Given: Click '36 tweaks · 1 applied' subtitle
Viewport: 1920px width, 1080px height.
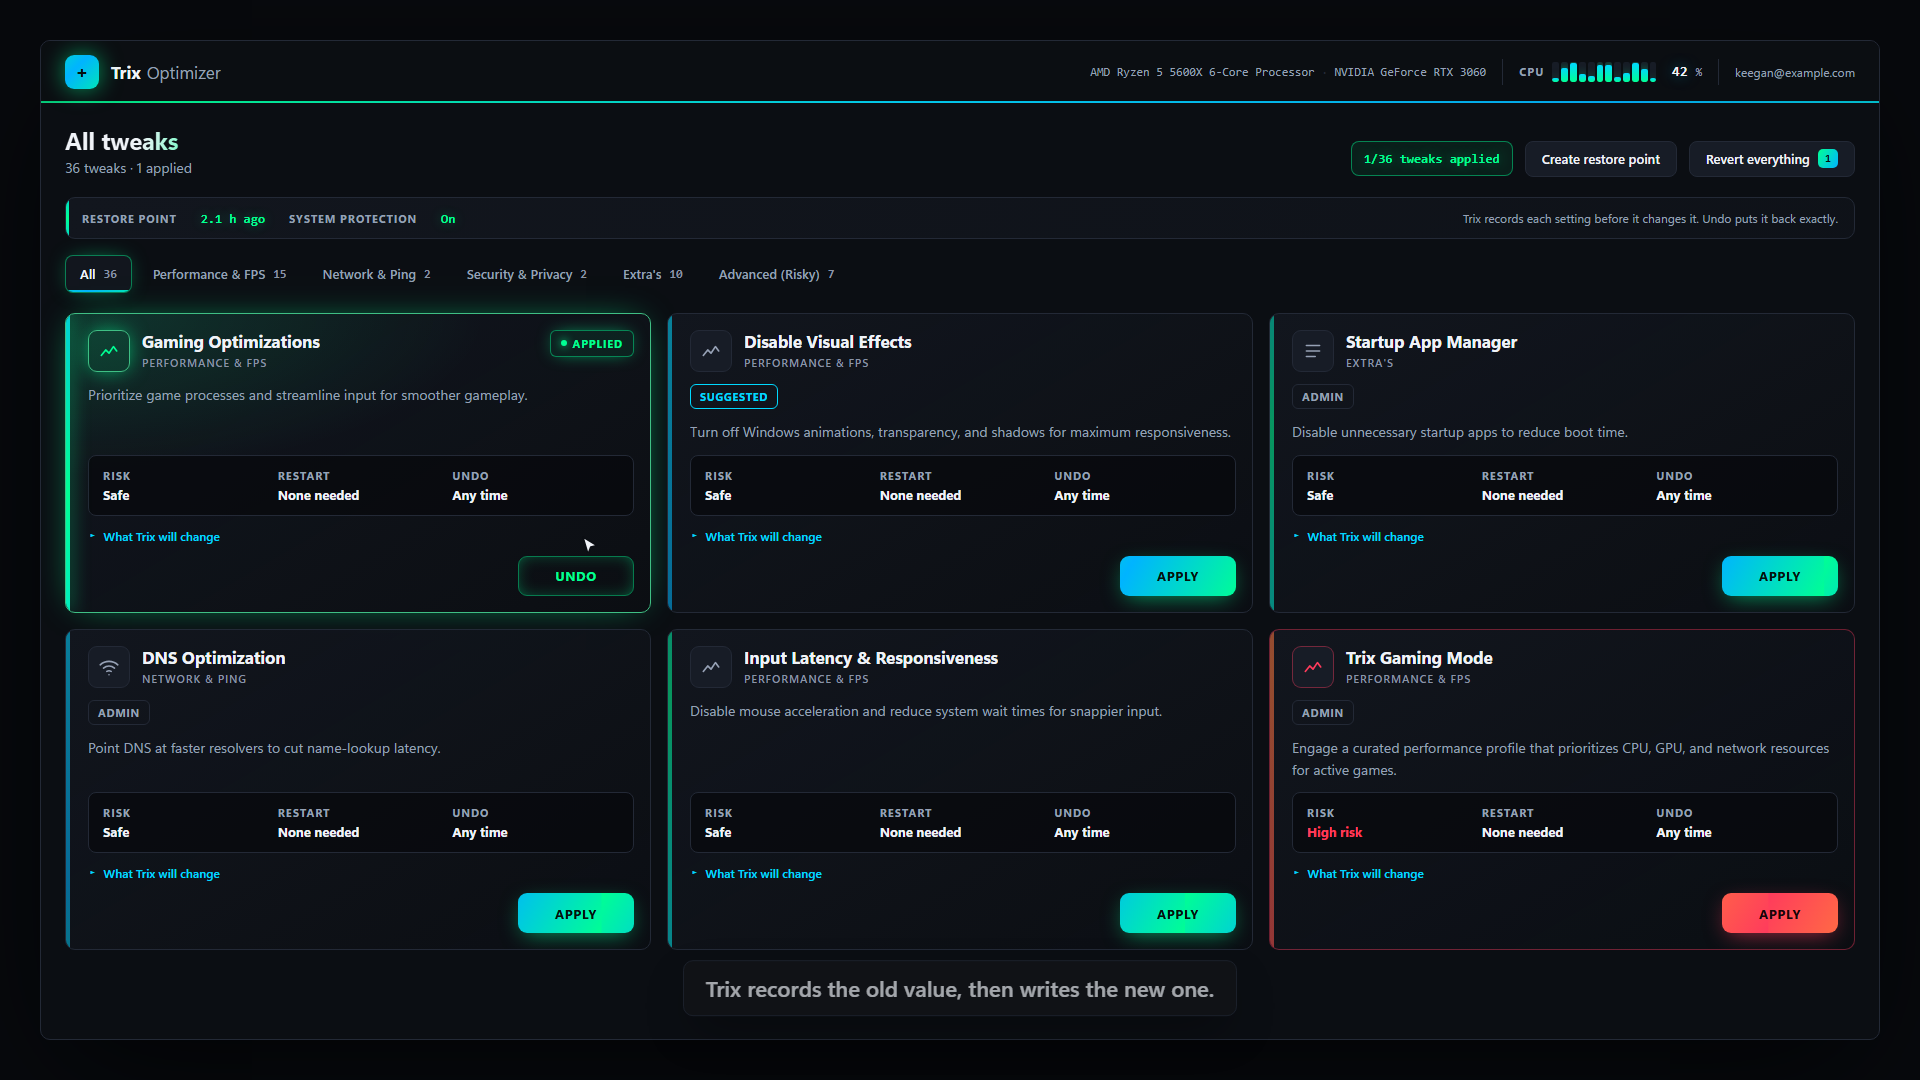Looking at the screenshot, I should pyautogui.click(x=128, y=168).
